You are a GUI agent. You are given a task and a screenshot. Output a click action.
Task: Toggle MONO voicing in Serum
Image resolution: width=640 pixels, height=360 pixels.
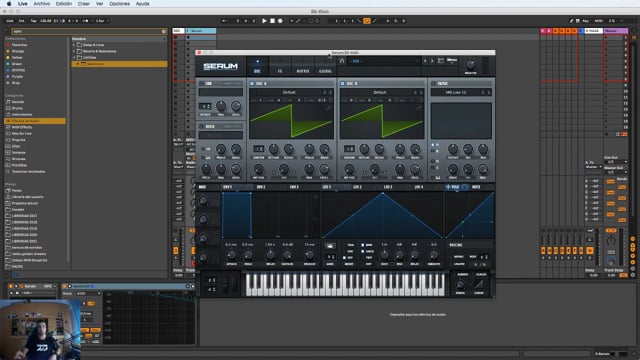click(x=458, y=257)
